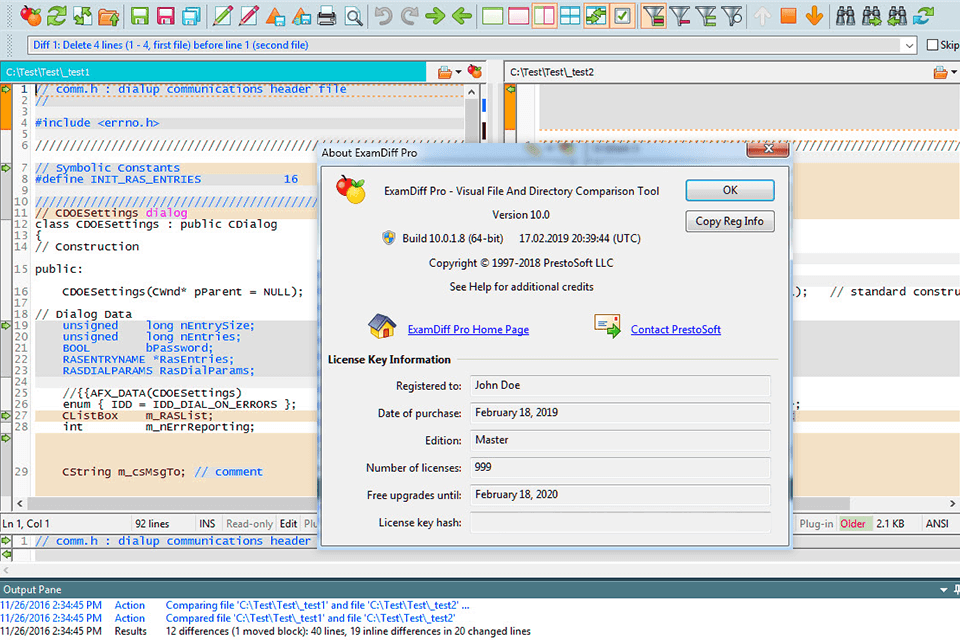
Task: Click the Read-only button in status bar
Action: click(x=249, y=524)
